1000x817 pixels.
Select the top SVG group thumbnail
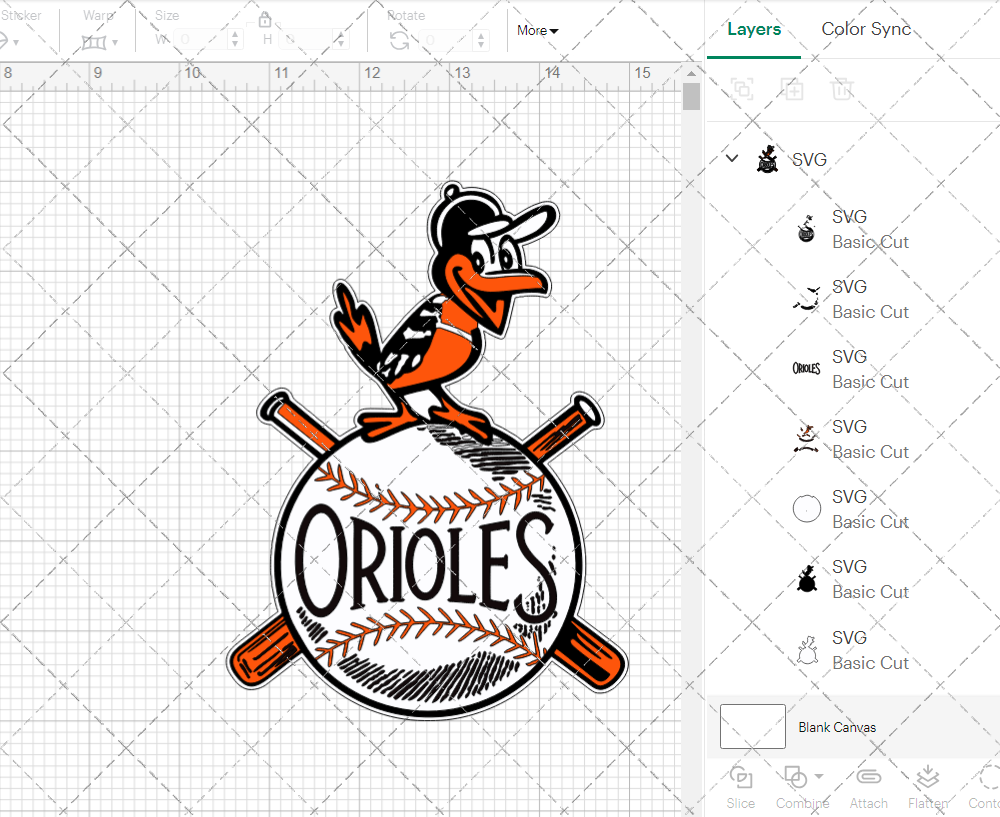(x=767, y=159)
